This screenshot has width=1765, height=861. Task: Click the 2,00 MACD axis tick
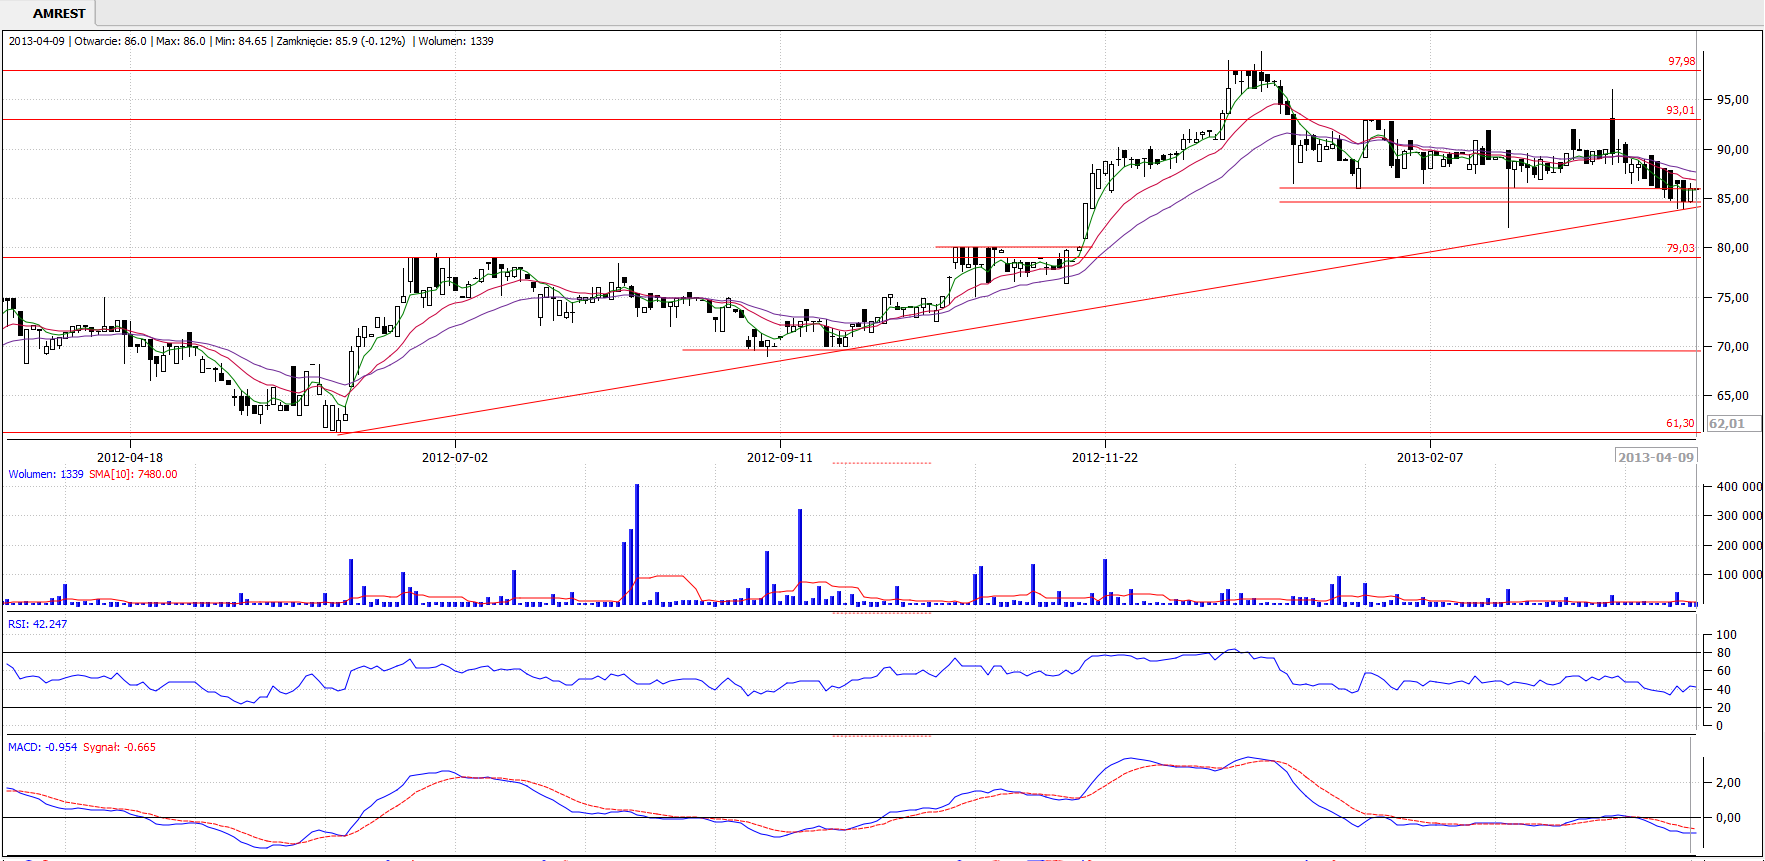[x=1728, y=783]
